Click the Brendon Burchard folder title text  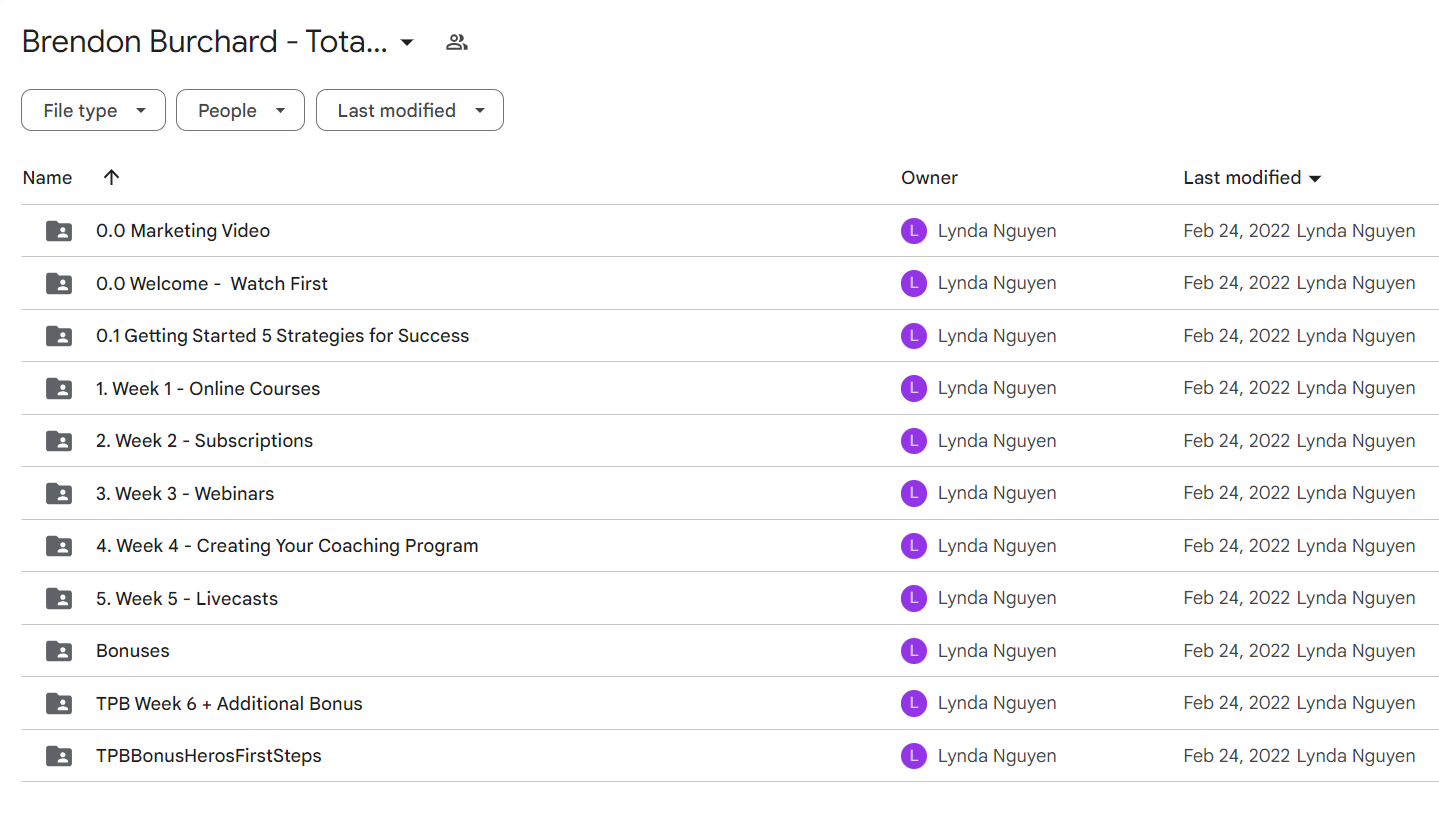point(205,42)
